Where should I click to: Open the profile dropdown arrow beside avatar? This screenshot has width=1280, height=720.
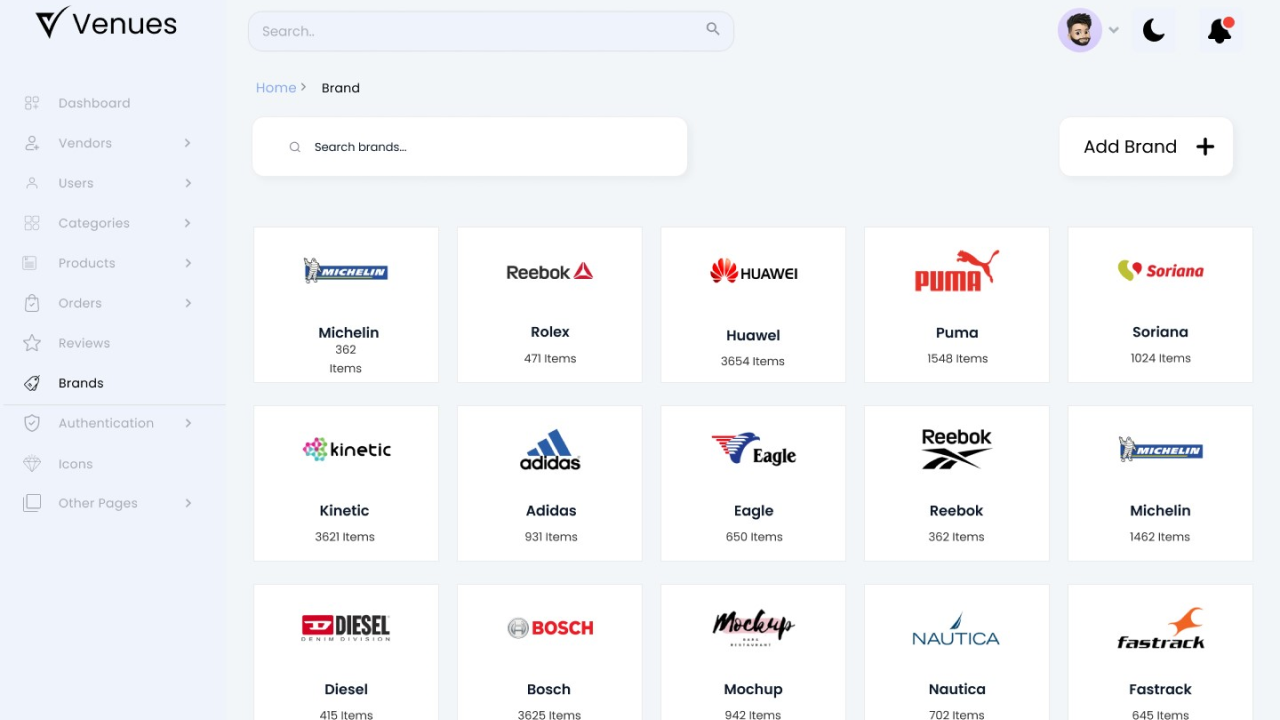pyautogui.click(x=1114, y=30)
